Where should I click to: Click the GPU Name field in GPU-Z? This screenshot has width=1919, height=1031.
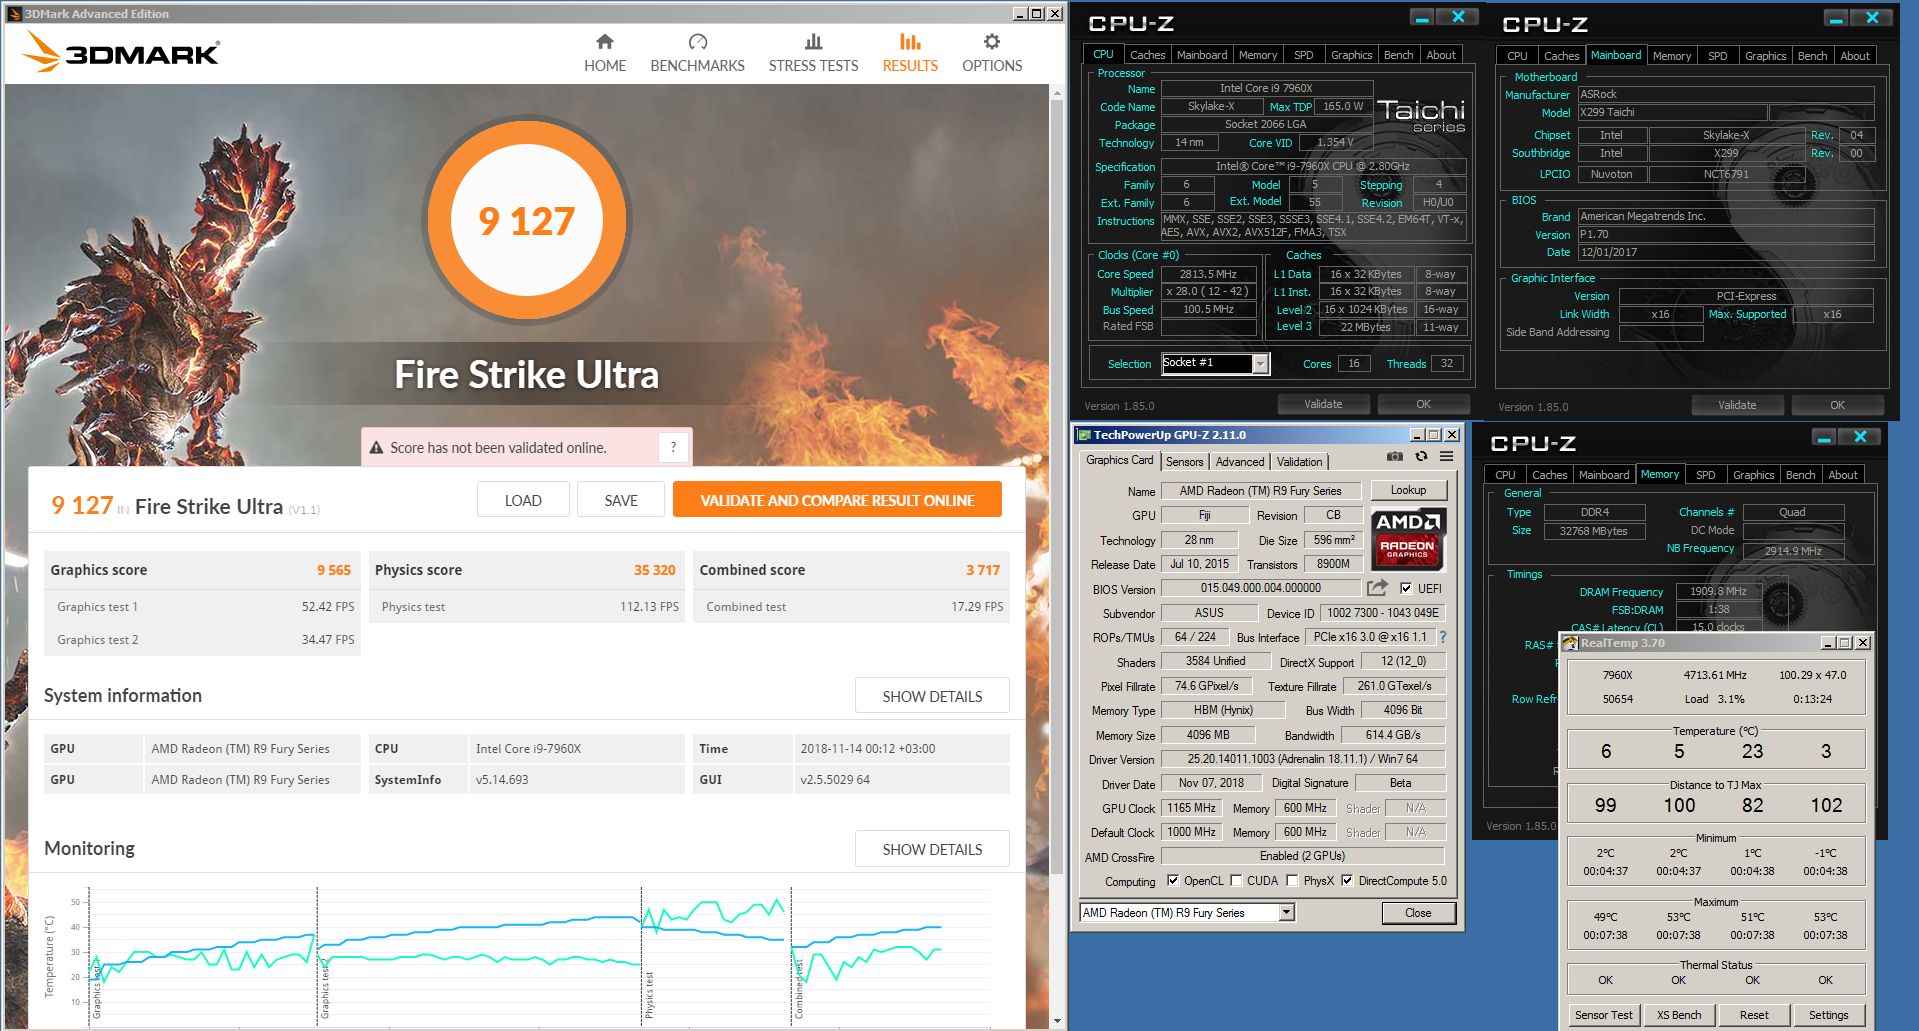1260,491
